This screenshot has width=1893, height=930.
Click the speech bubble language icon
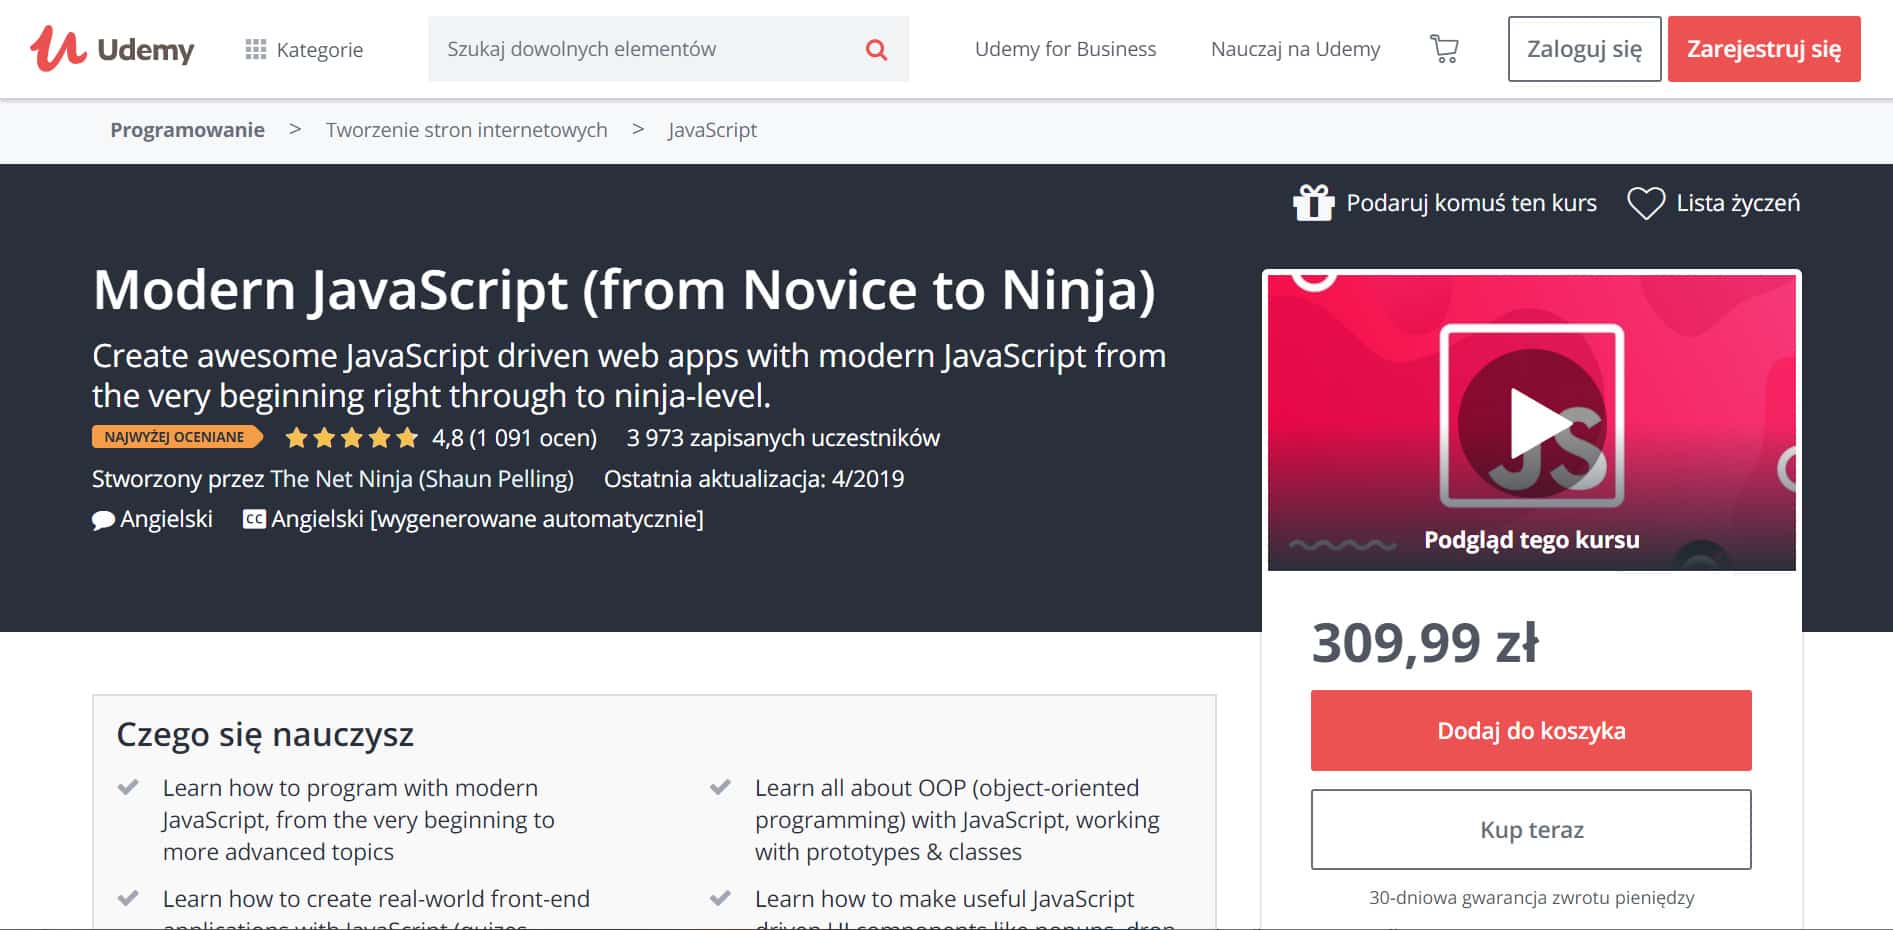pos(103,520)
